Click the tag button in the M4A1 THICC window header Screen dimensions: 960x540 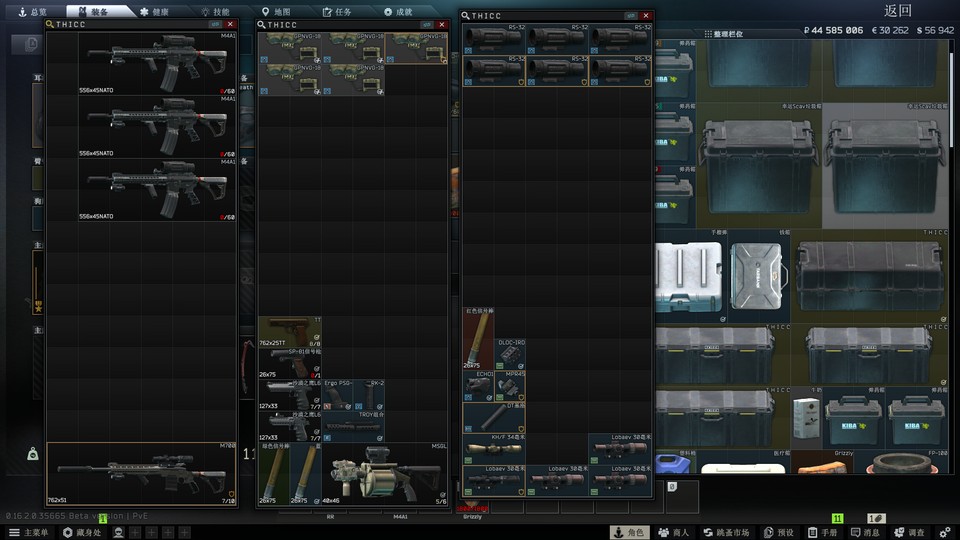(215, 24)
